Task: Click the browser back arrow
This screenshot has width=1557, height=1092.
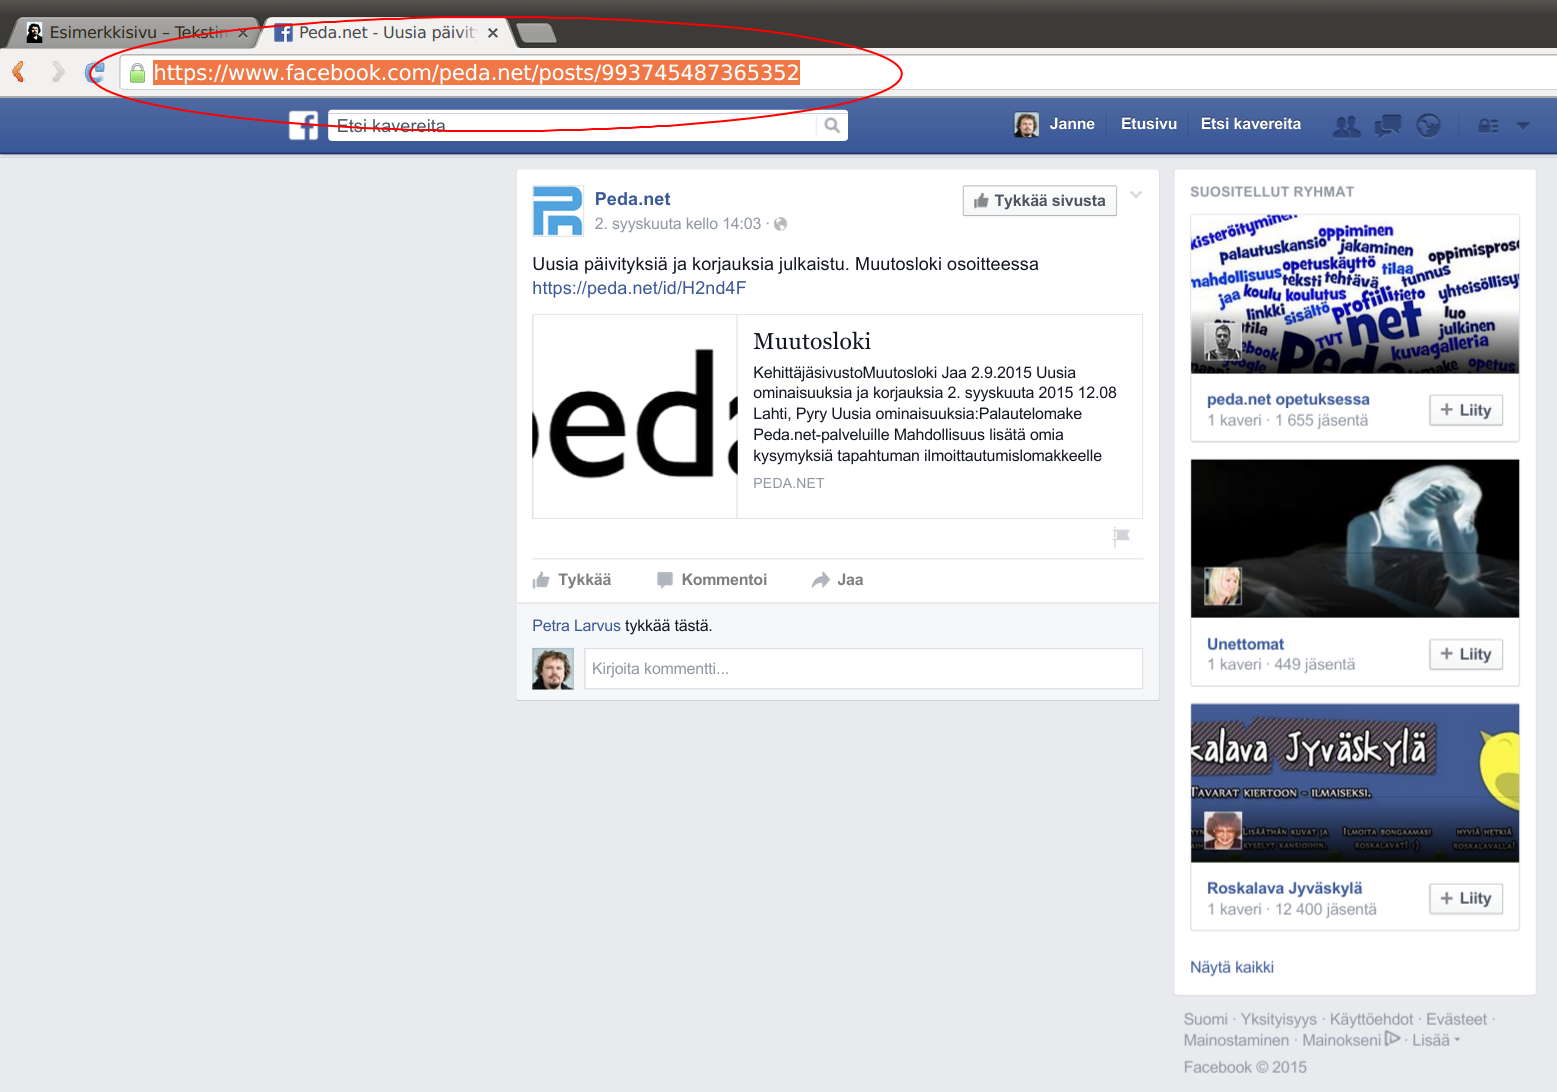Action: point(18,72)
